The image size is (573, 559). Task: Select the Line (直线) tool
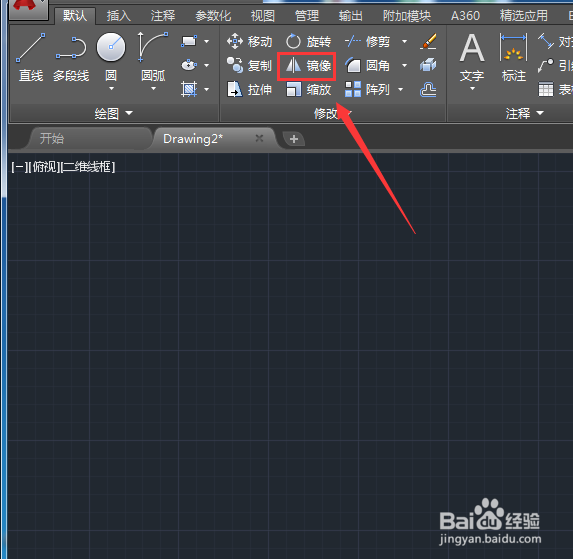(31, 57)
